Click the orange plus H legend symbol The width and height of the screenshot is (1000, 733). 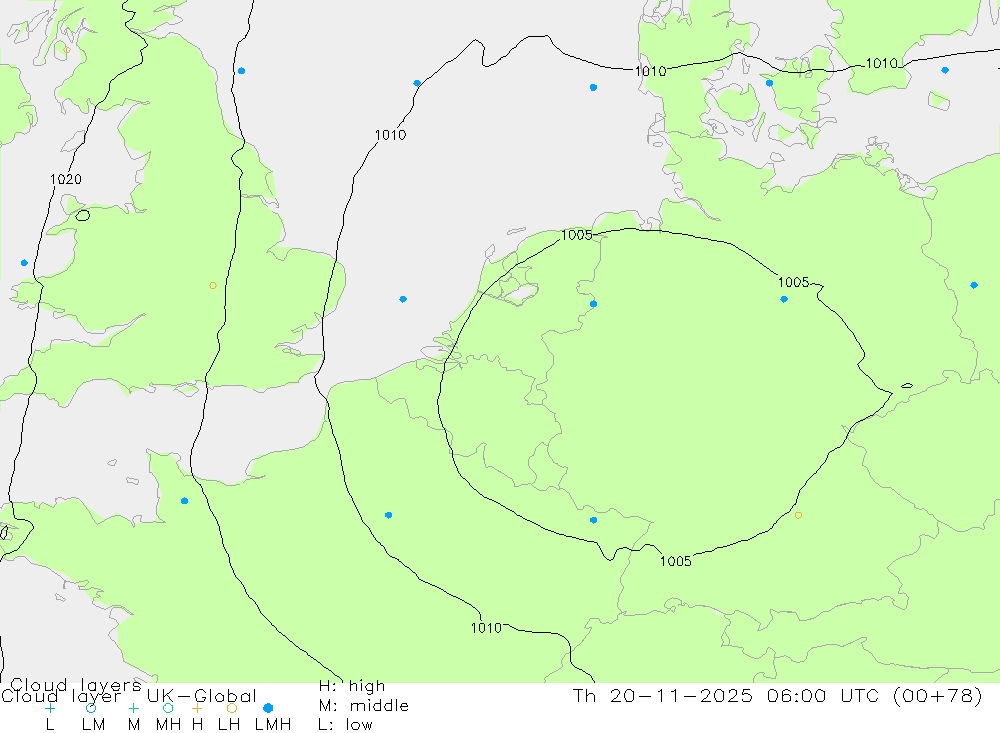coord(197,708)
